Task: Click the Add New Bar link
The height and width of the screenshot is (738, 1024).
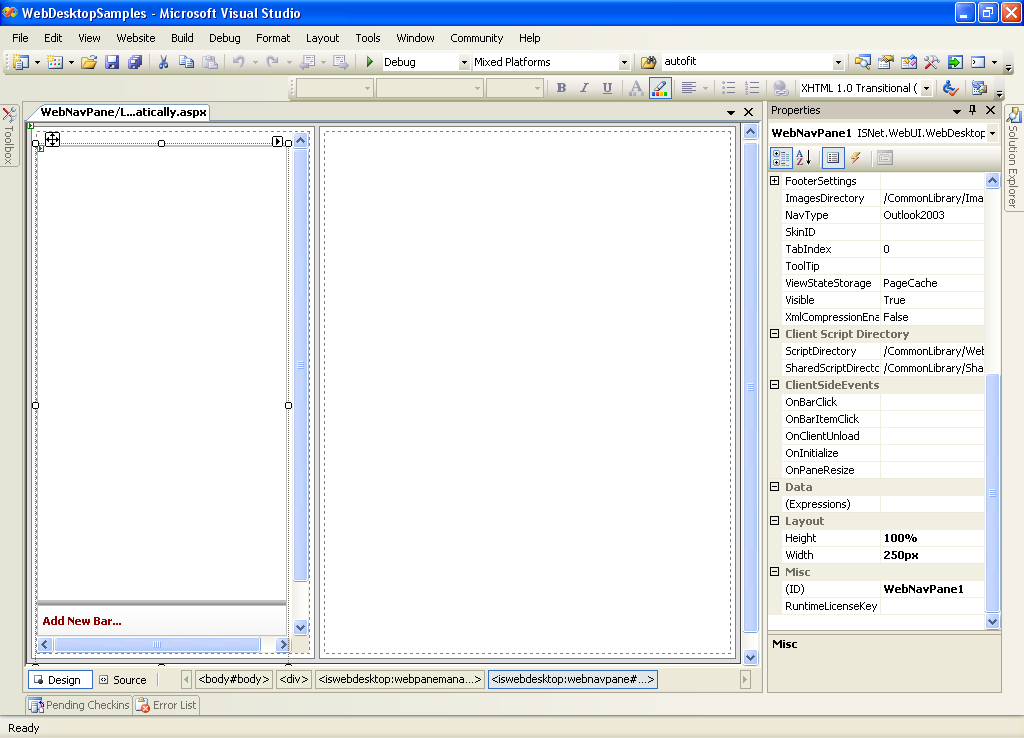Action: click(82, 621)
